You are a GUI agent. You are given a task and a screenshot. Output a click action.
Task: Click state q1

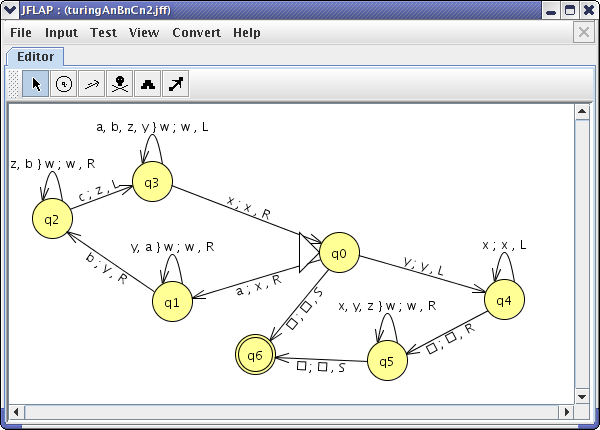click(x=172, y=302)
